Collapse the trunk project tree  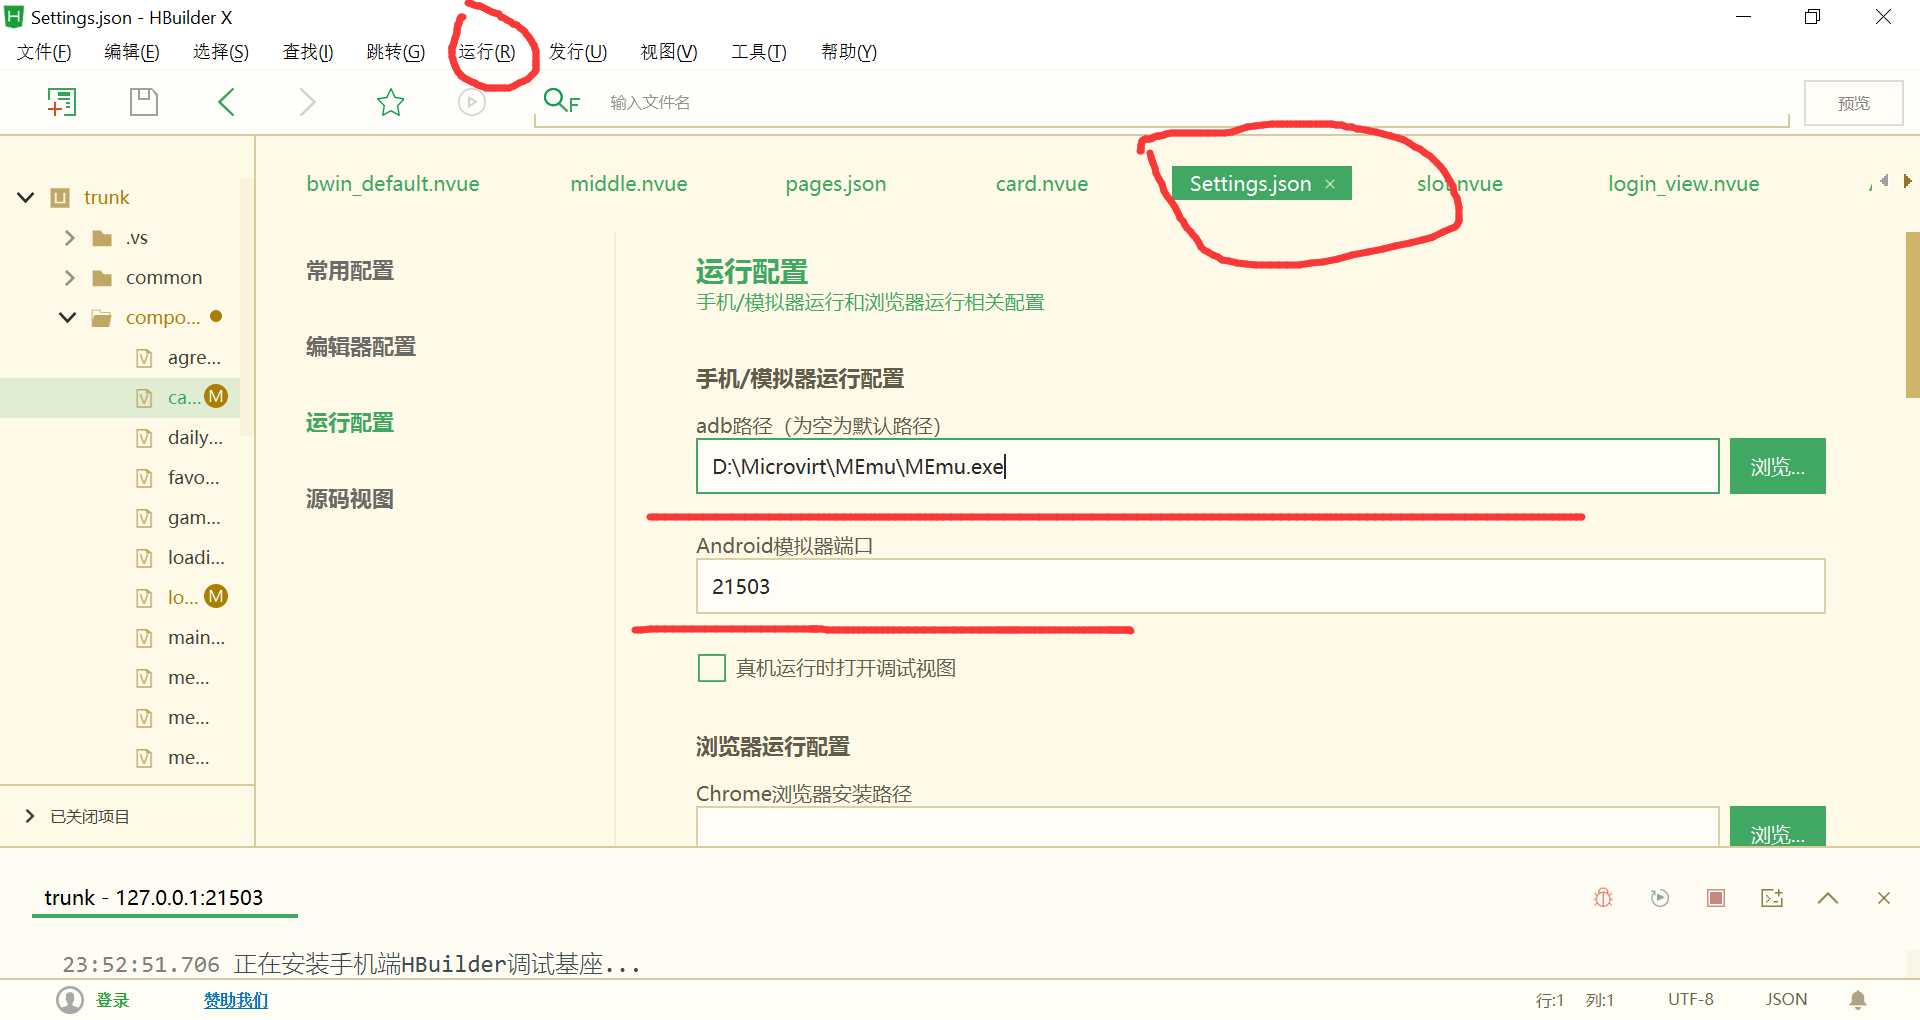click(x=26, y=197)
